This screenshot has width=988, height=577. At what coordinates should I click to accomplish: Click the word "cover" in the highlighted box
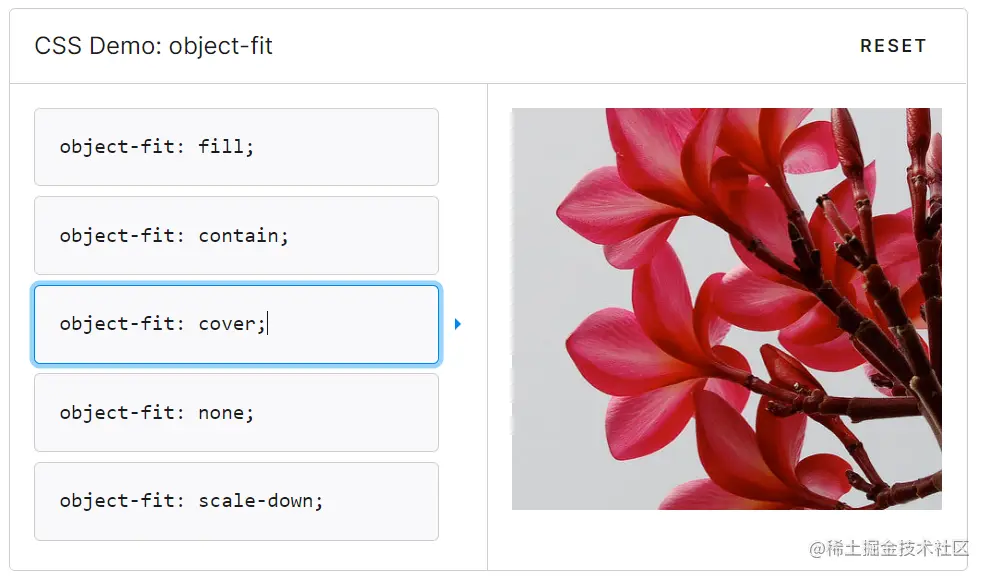(227, 324)
